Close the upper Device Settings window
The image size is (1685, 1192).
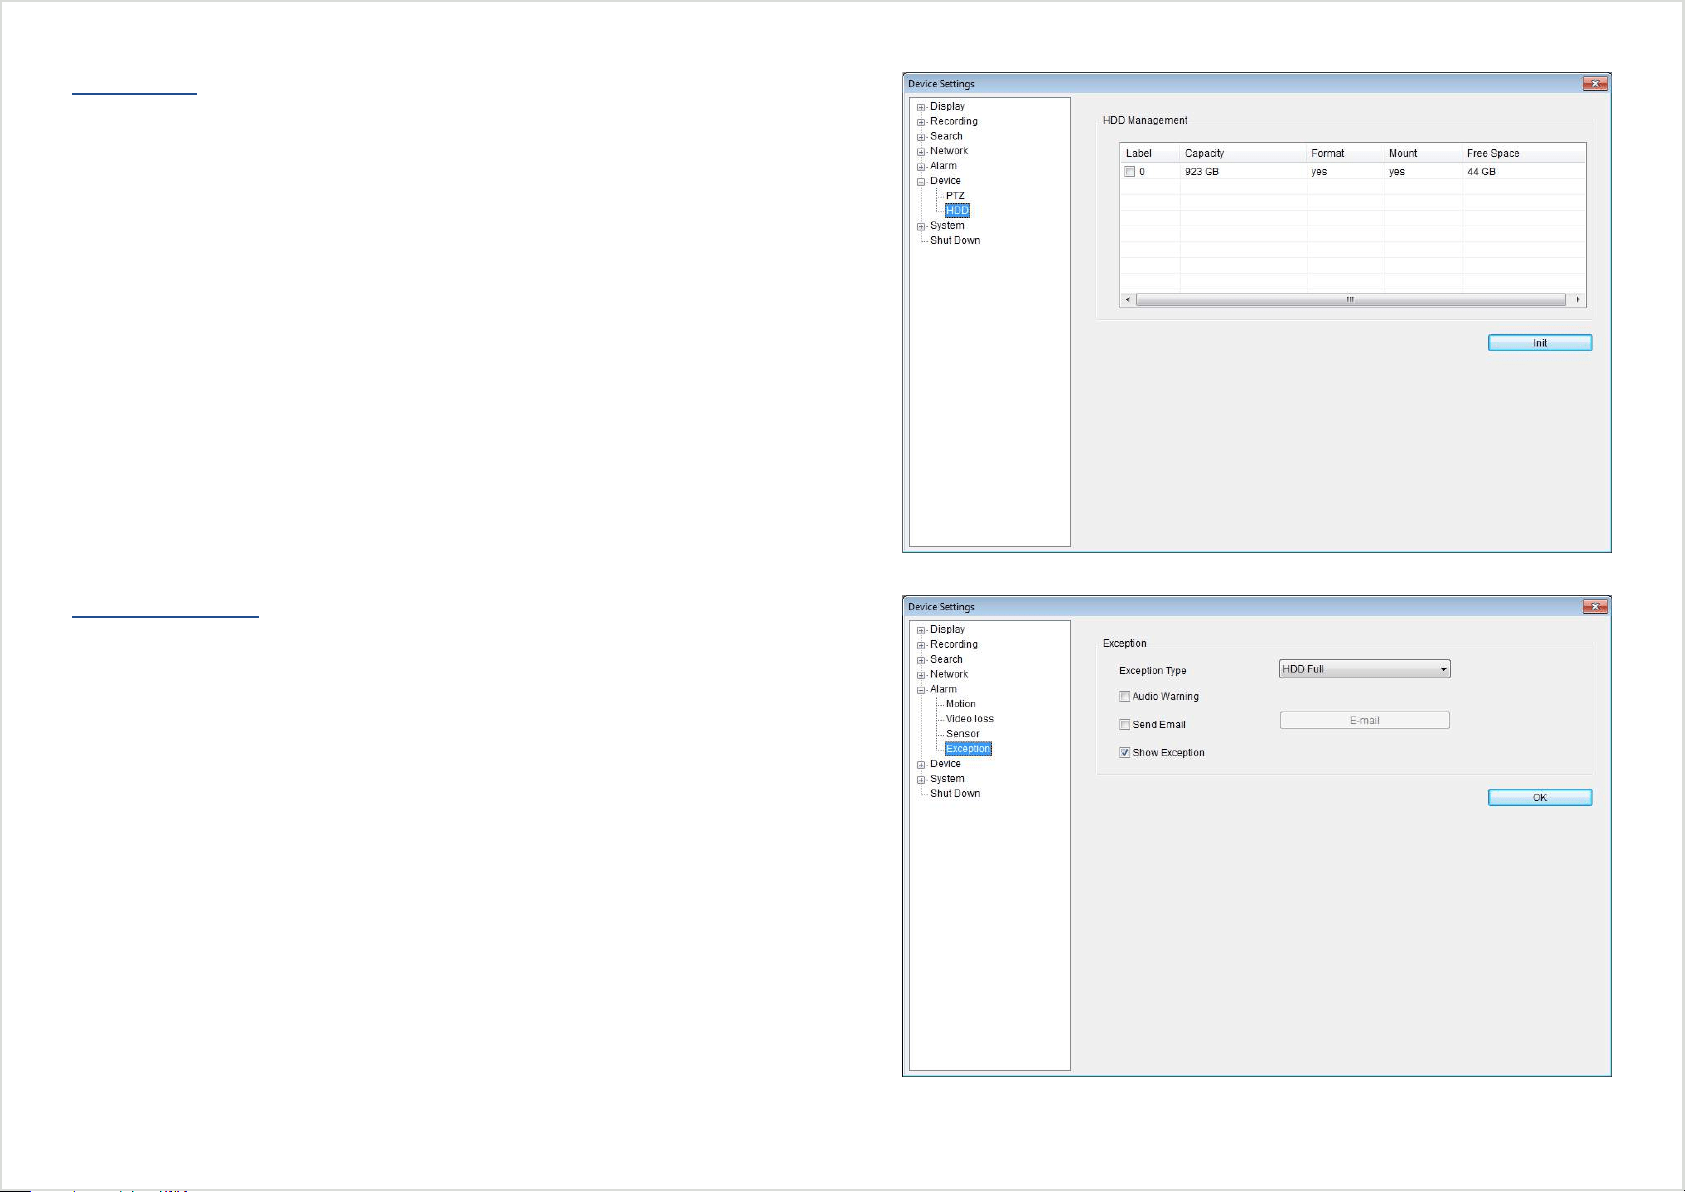pos(1595,84)
